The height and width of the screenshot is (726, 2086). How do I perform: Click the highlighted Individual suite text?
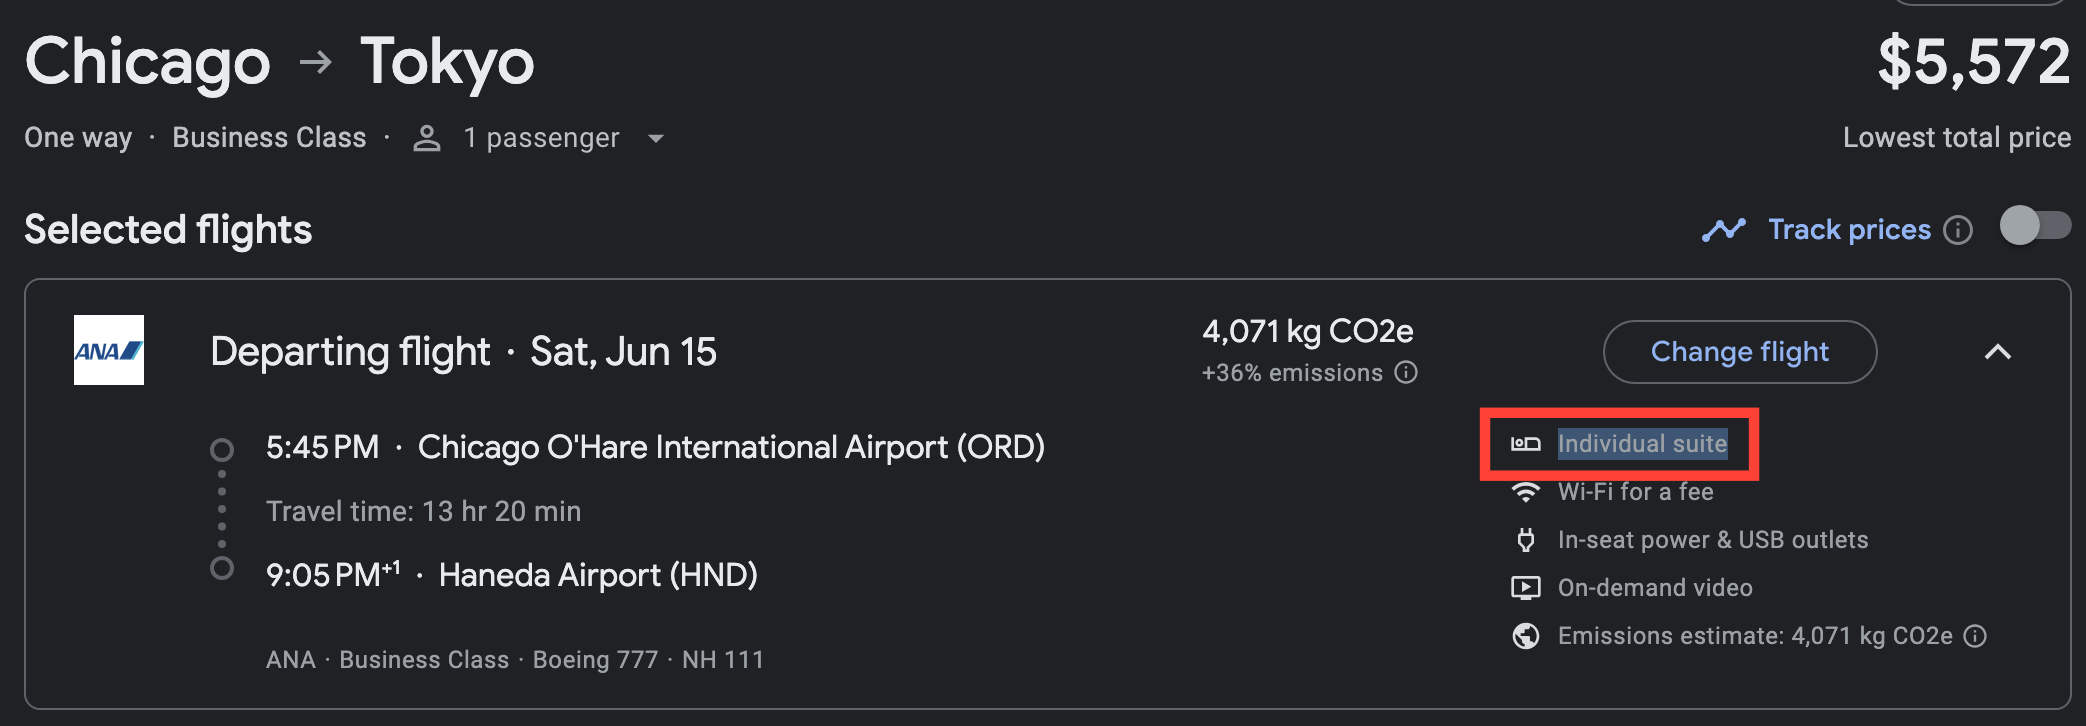coord(1642,444)
